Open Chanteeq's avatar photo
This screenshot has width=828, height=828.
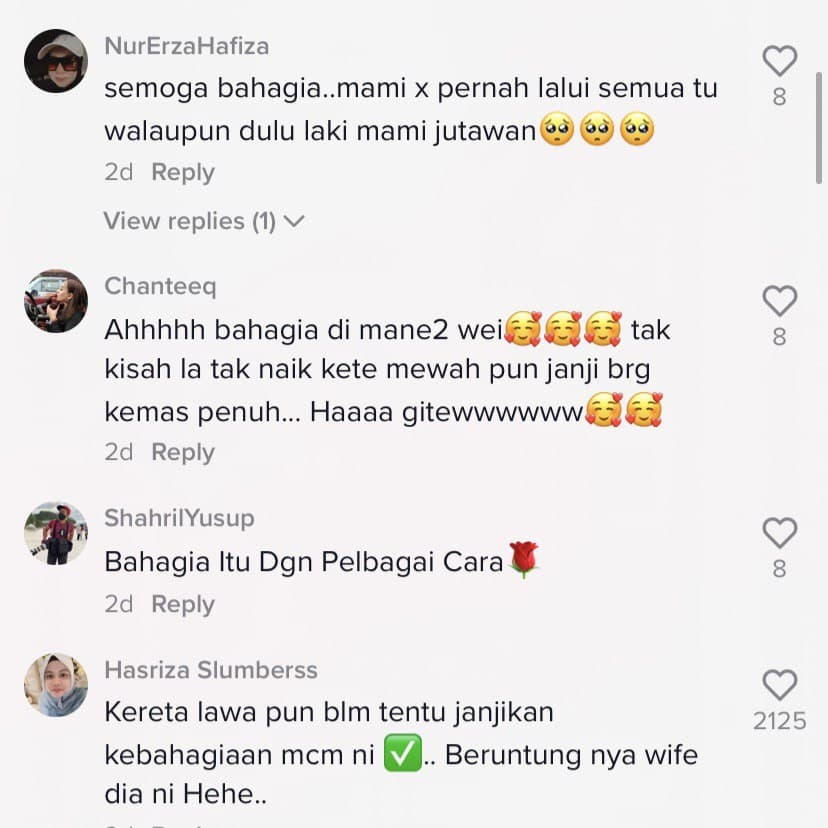tap(56, 301)
